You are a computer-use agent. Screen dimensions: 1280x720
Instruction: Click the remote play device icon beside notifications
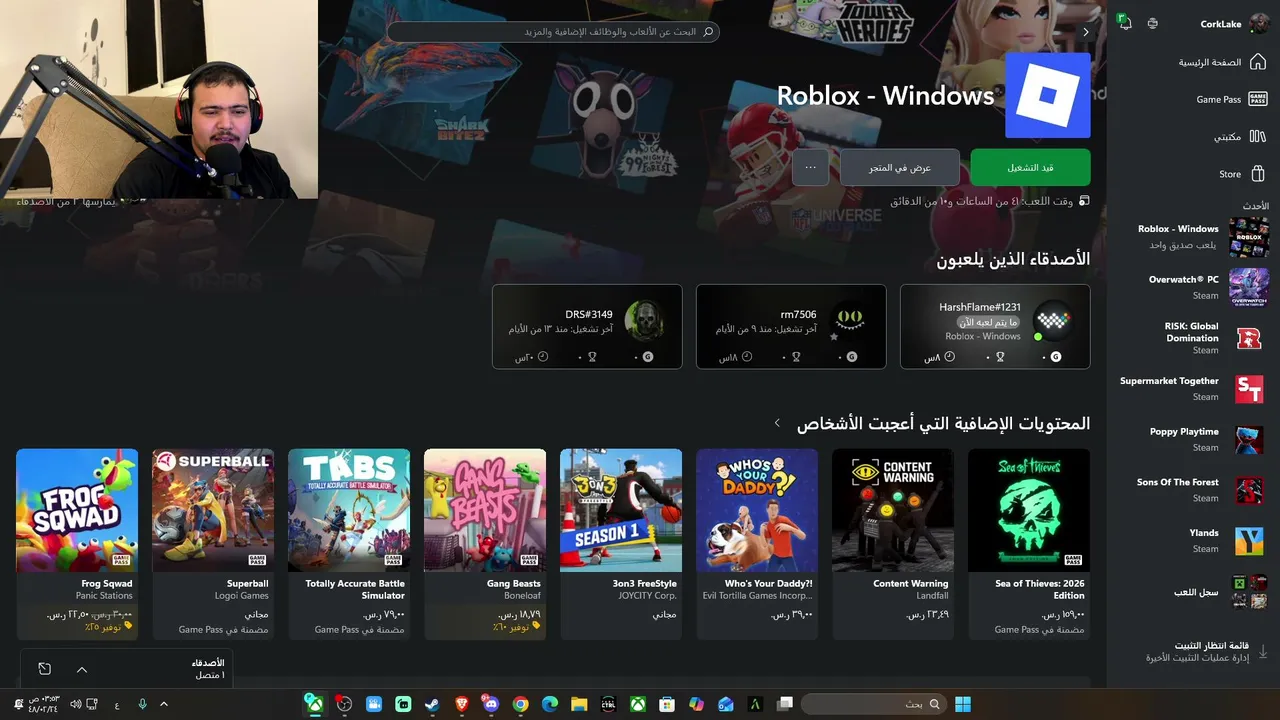click(x=1153, y=23)
